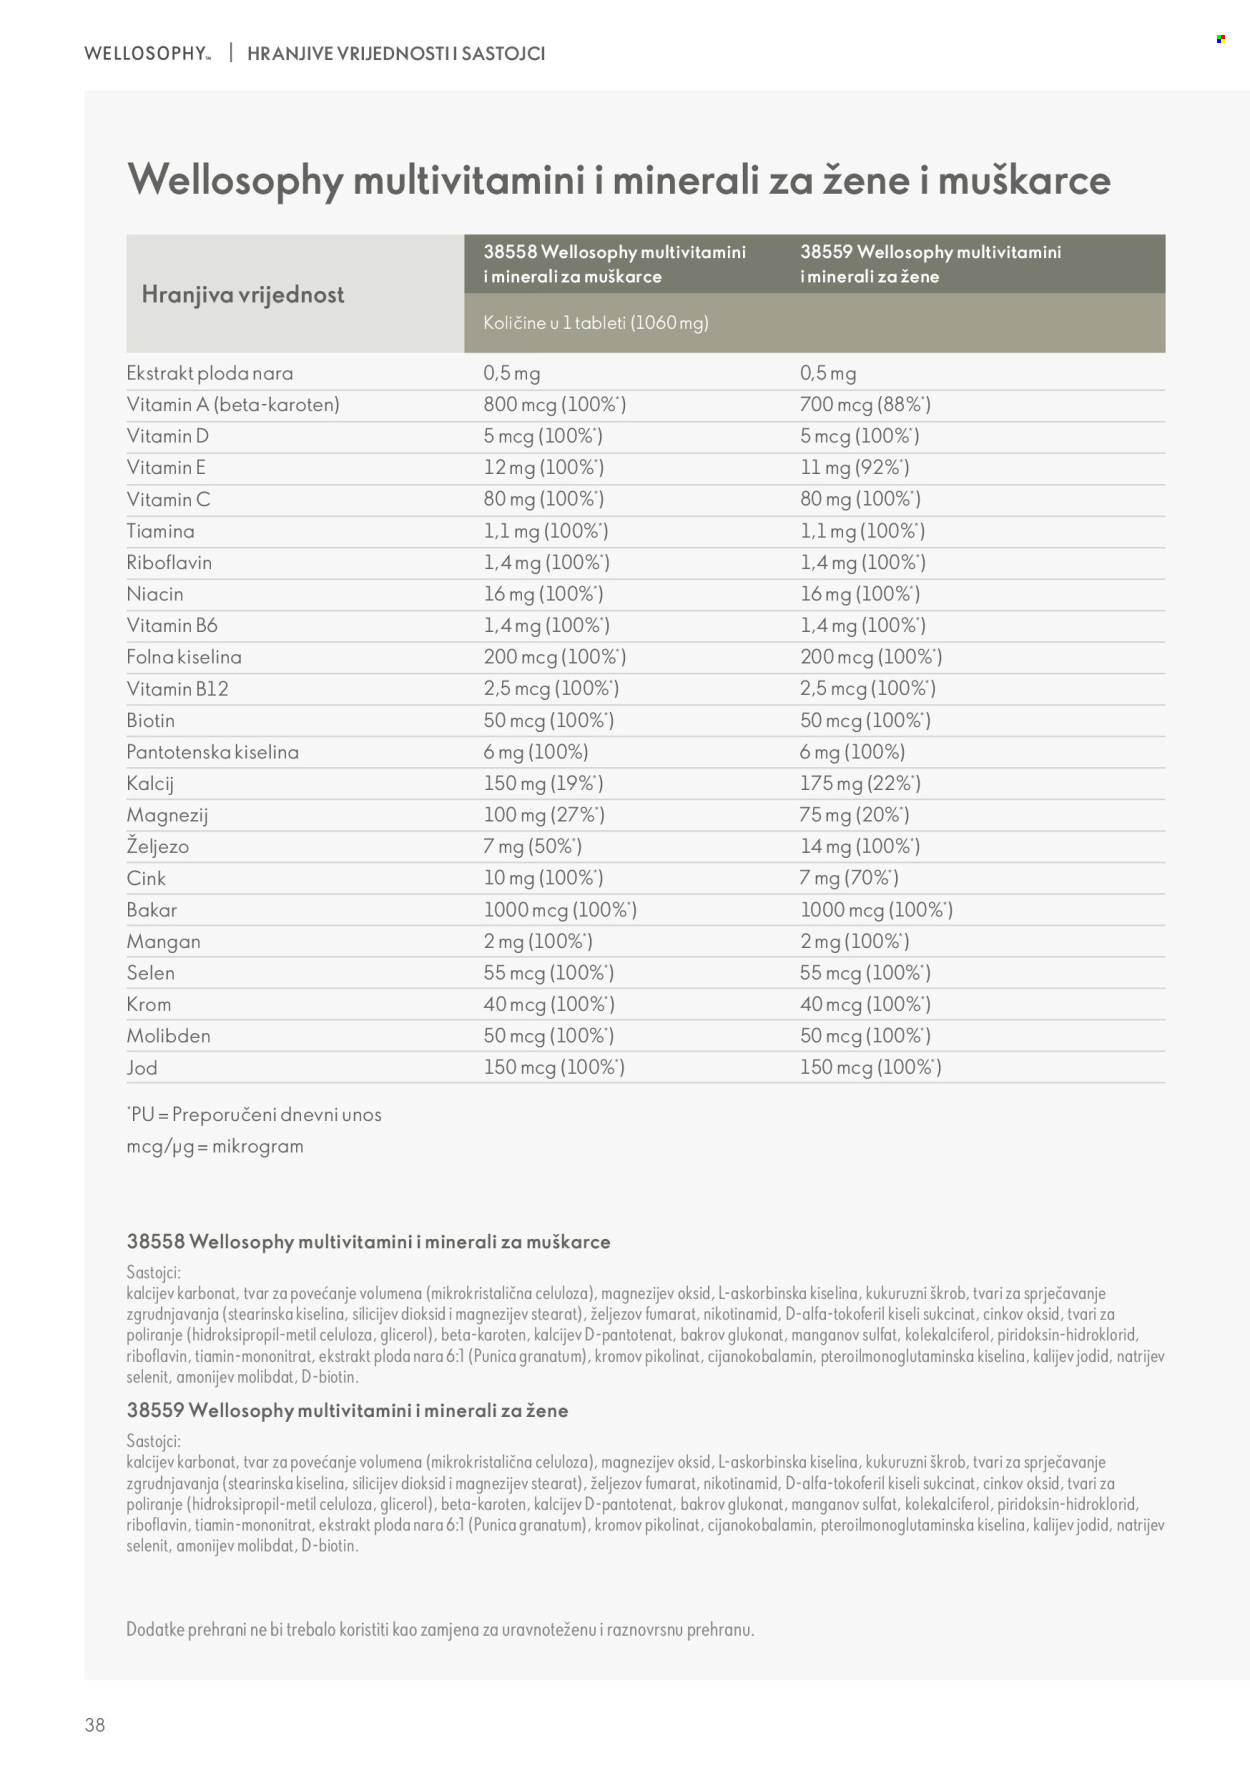Click the 38559 multivitamini za žene column header

click(x=930, y=264)
